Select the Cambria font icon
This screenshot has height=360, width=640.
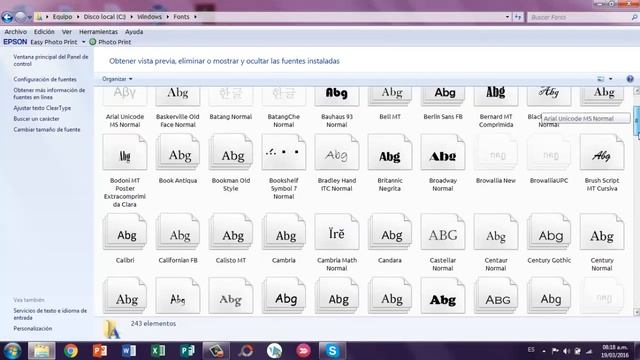284,232
